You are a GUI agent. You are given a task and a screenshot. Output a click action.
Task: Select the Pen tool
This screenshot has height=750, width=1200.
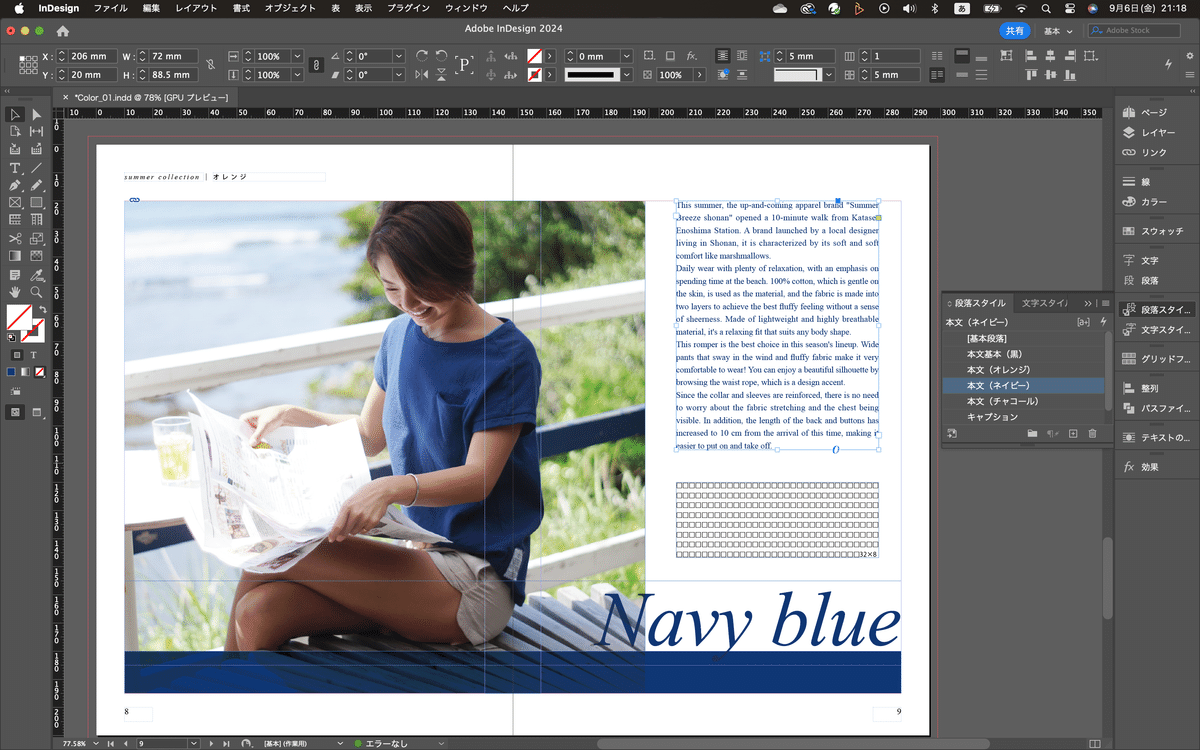pyautogui.click(x=15, y=185)
